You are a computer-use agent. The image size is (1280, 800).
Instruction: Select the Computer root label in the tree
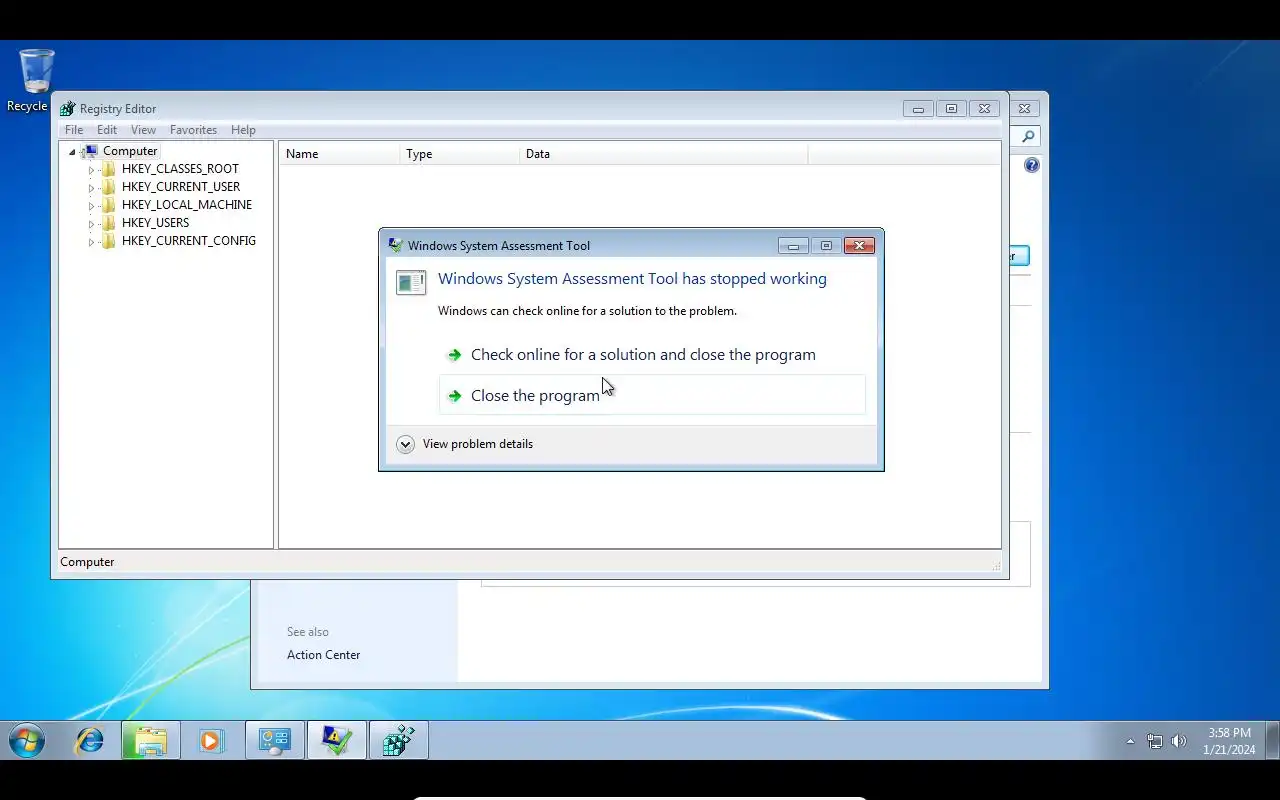[x=130, y=151]
